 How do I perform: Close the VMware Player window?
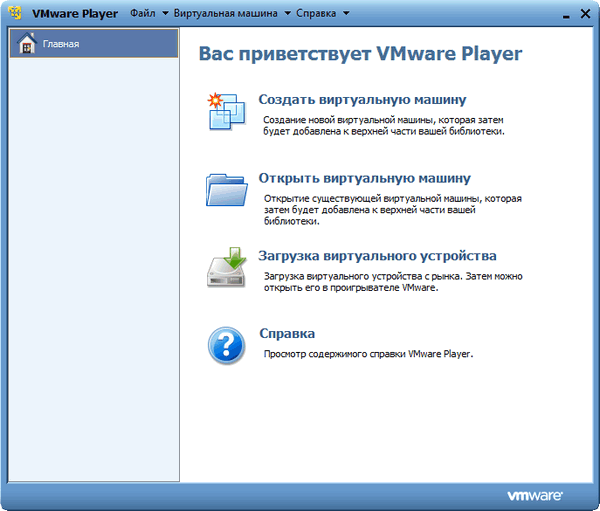point(585,14)
